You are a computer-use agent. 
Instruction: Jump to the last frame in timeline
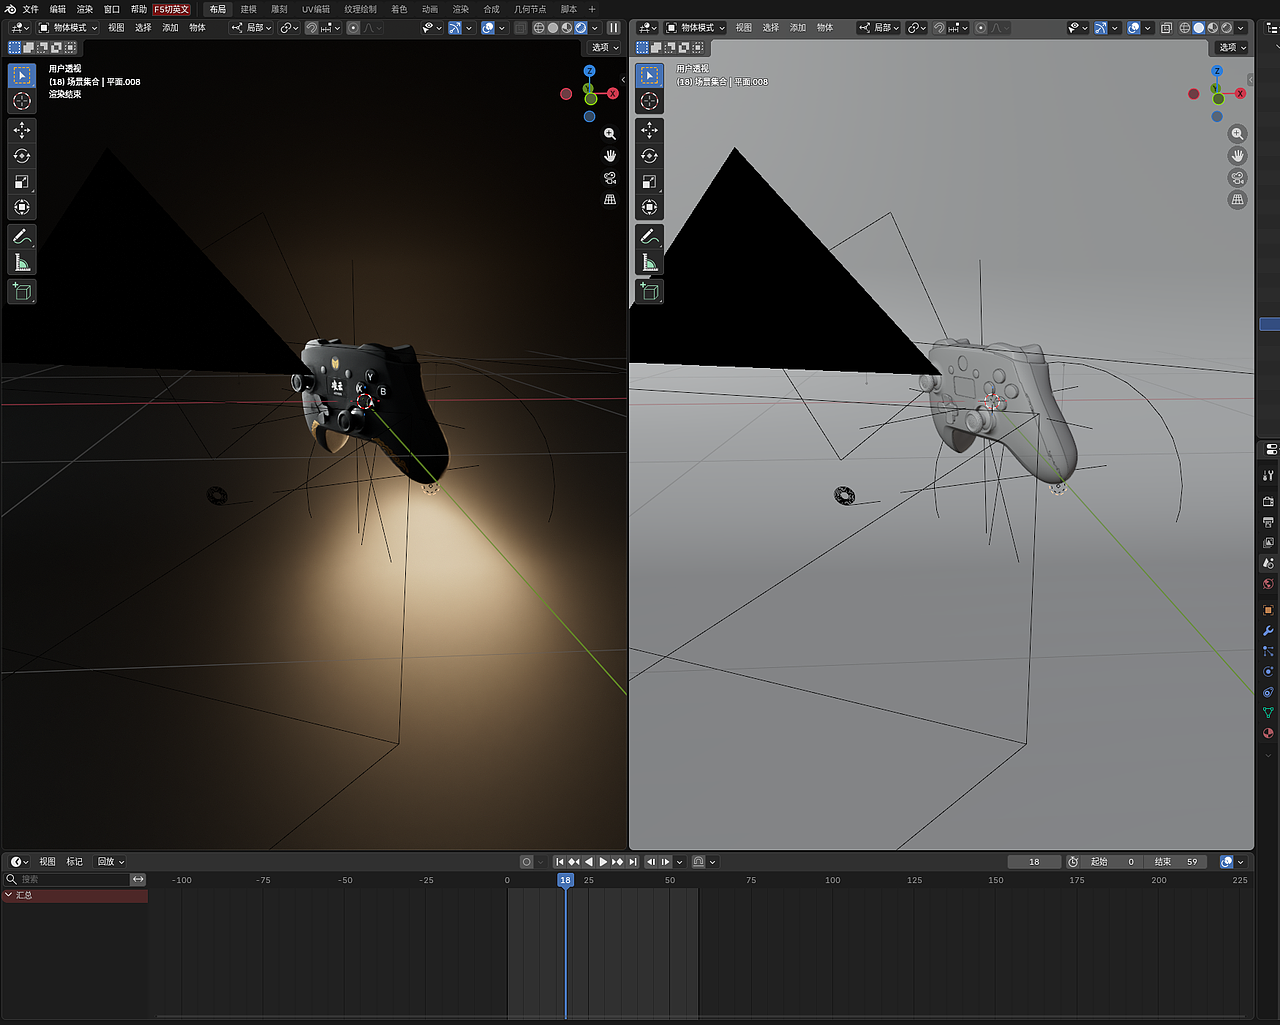coord(632,862)
